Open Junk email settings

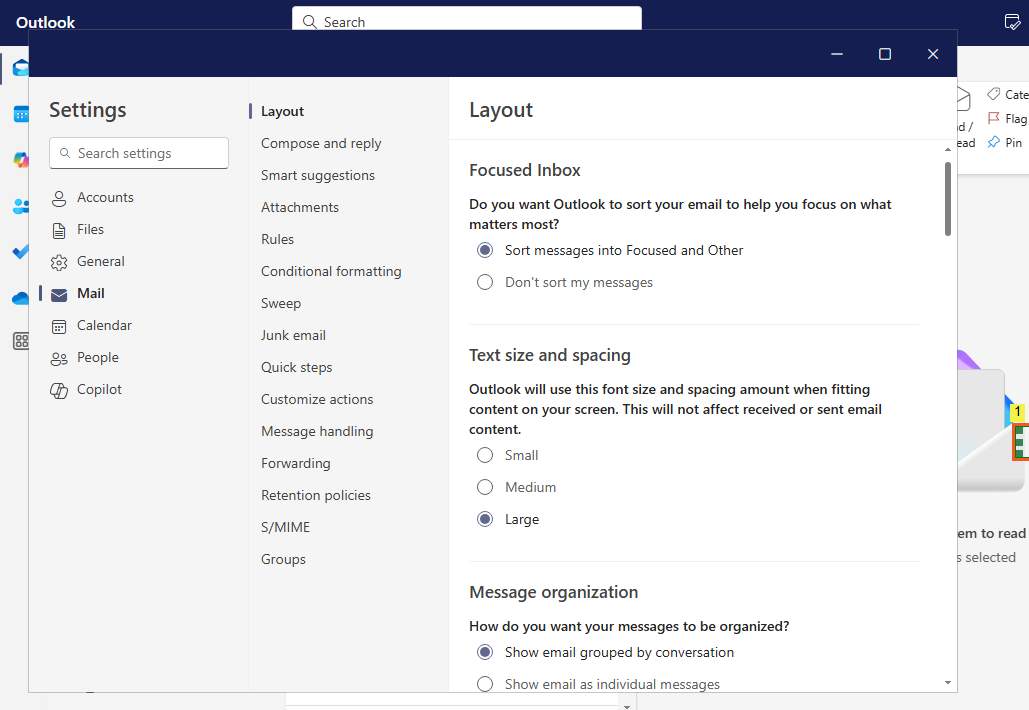coord(293,335)
